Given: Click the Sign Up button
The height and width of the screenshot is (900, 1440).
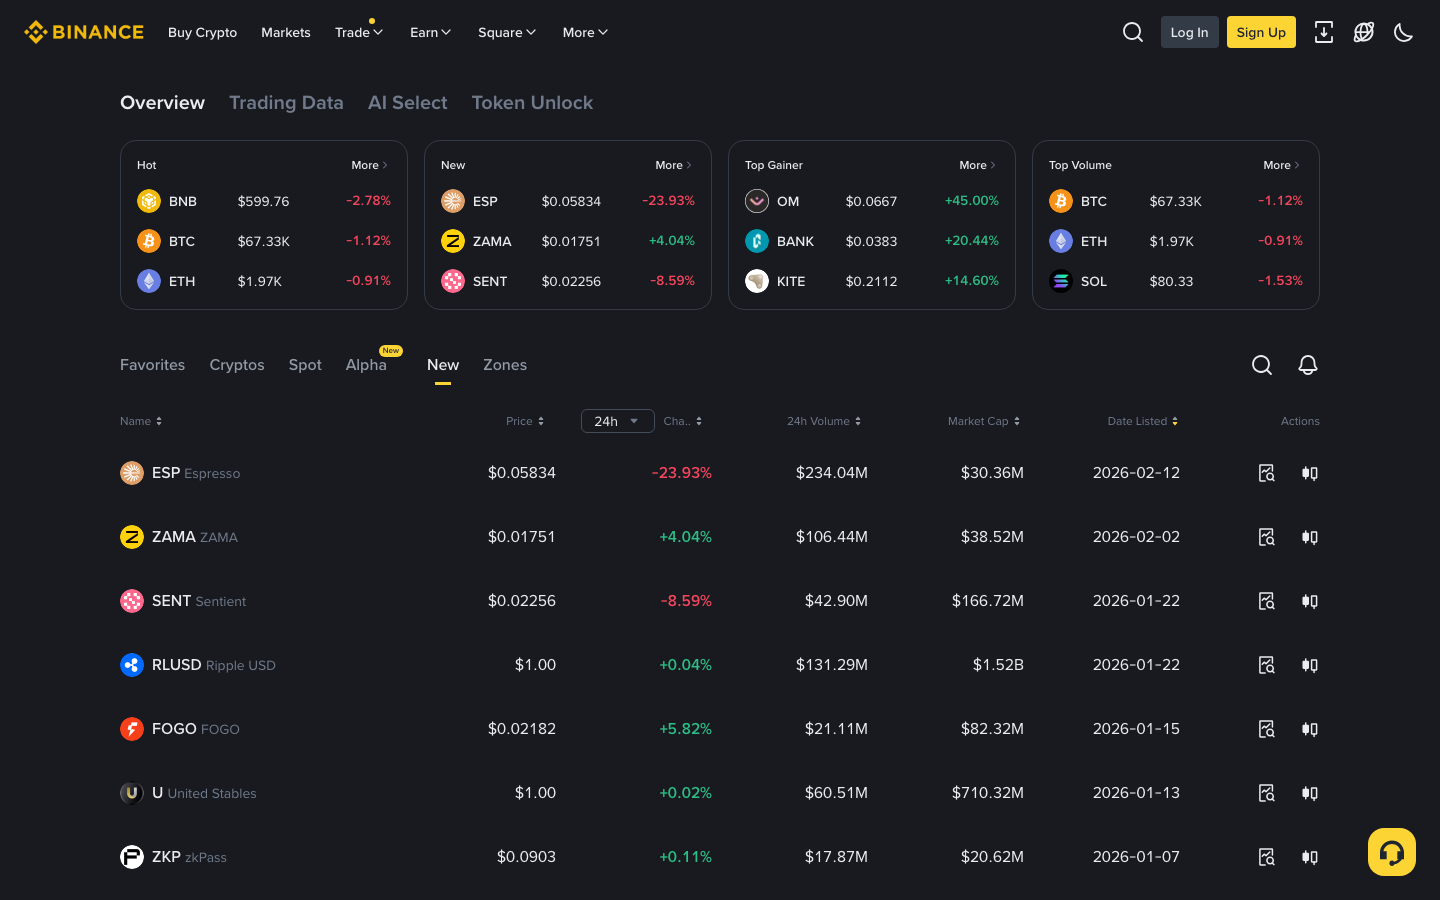Looking at the screenshot, I should (x=1261, y=32).
